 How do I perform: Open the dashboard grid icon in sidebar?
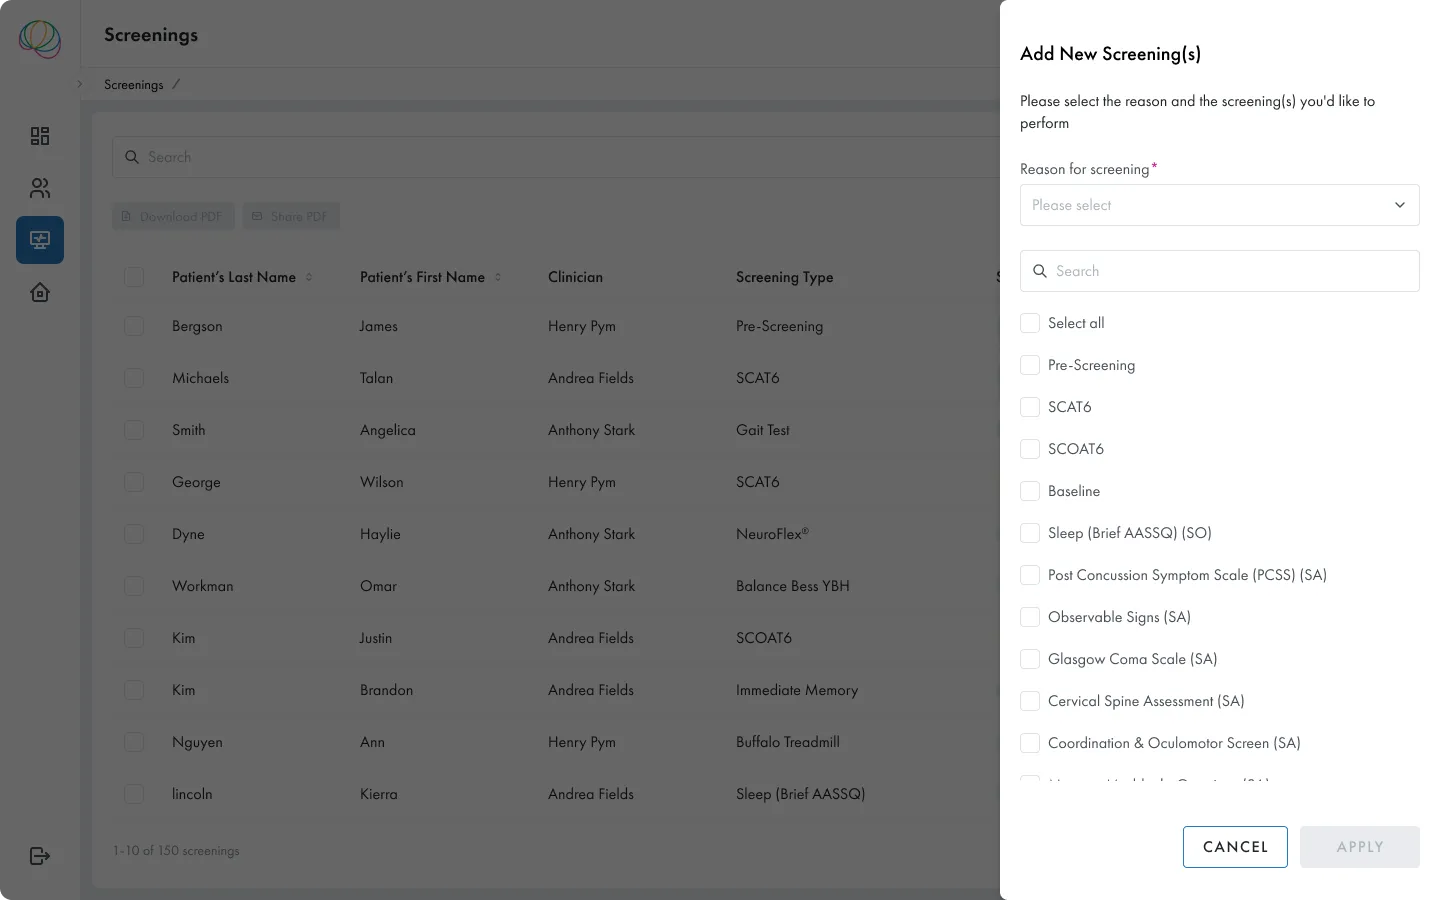tap(40, 136)
